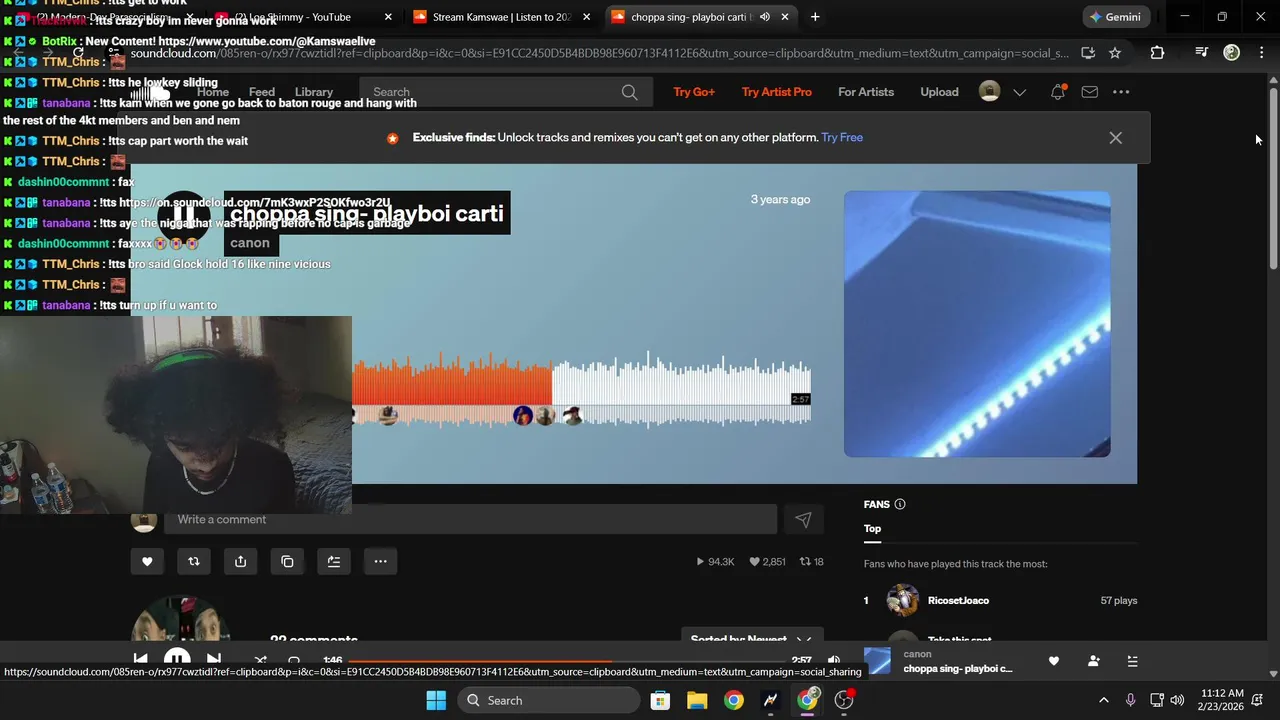1280x720 pixels.
Task: Open File Explorer from the taskbar
Action: (x=697, y=700)
